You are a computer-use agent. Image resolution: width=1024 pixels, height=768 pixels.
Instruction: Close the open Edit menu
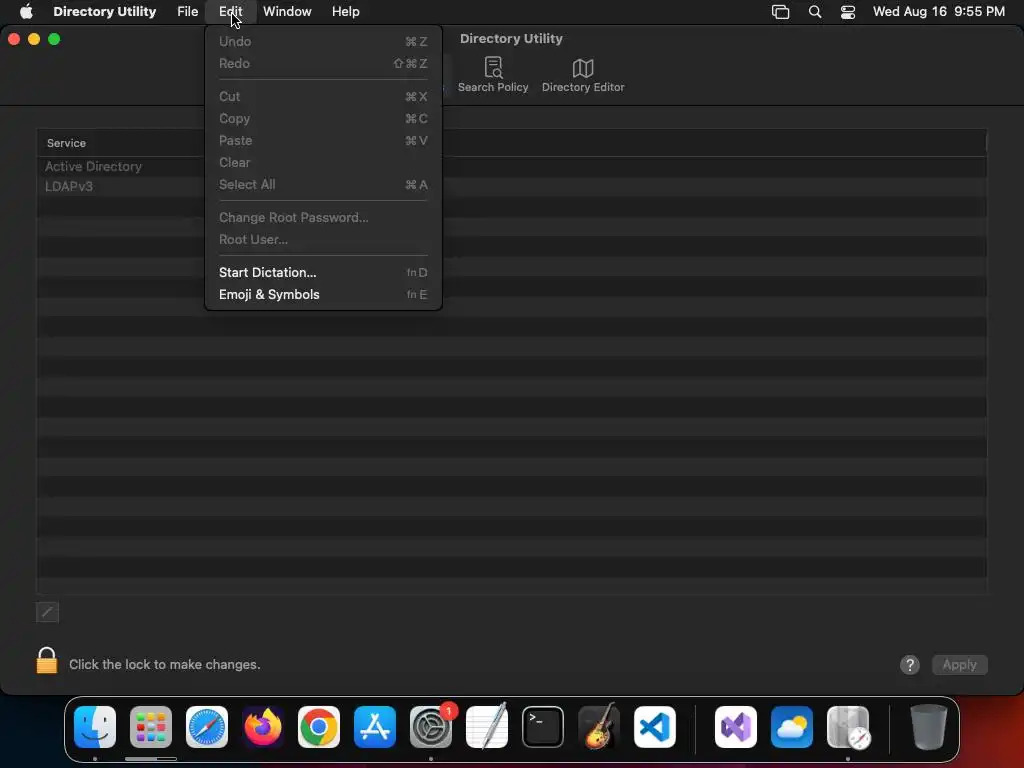click(231, 11)
